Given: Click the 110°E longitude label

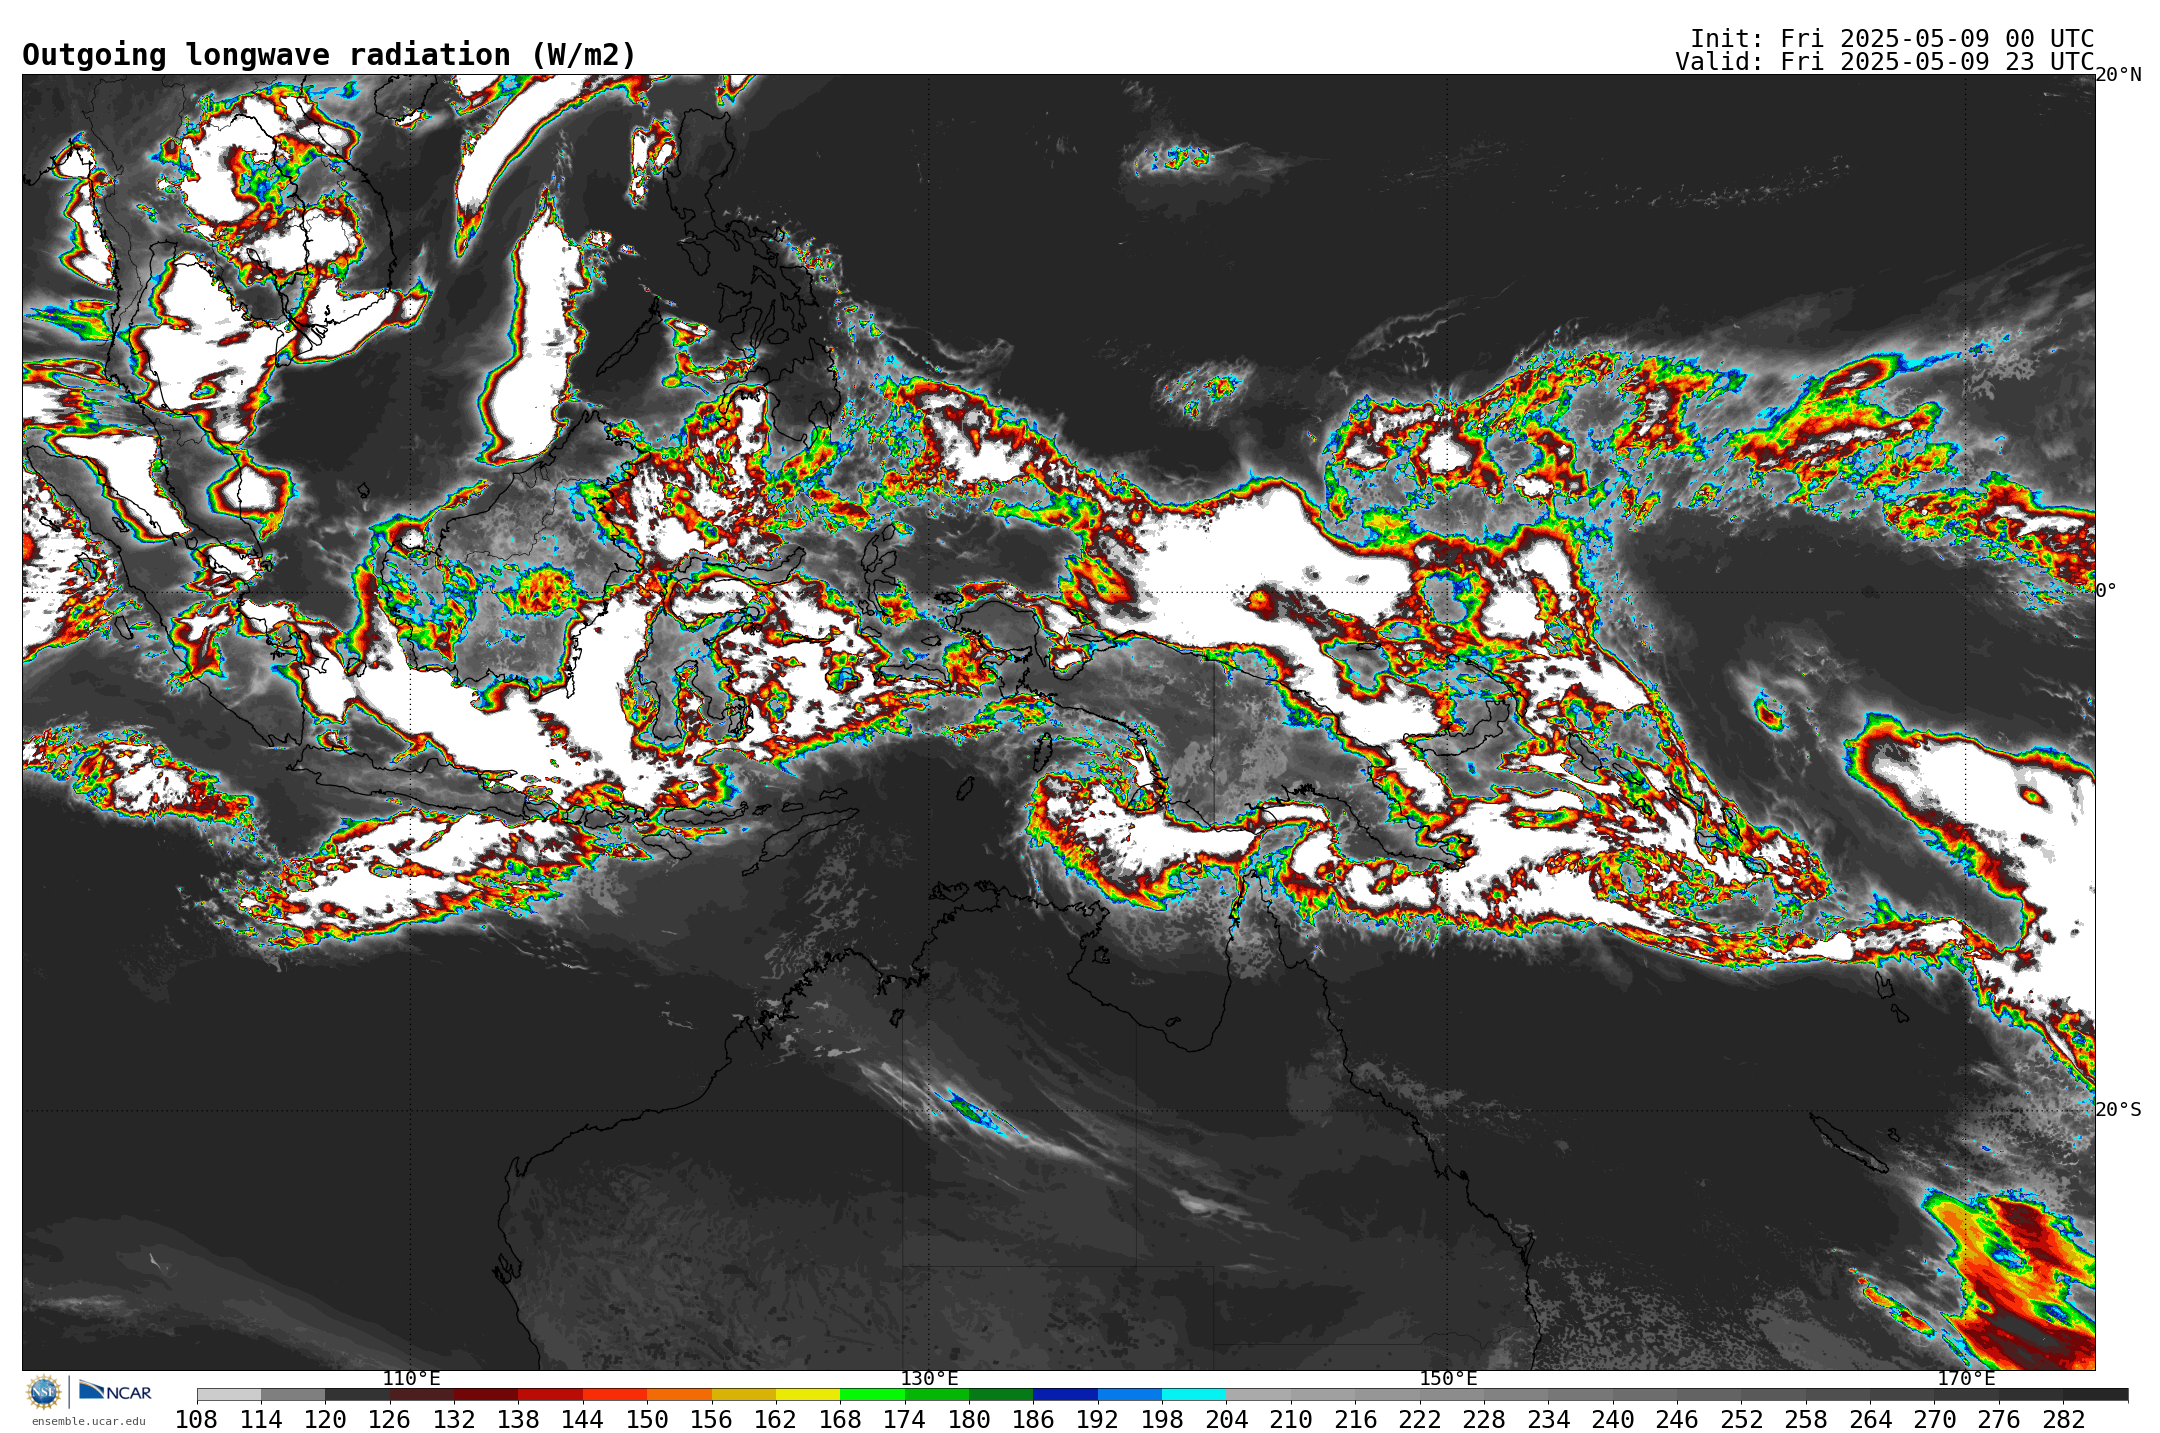Looking at the screenshot, I should (411, 1379).
